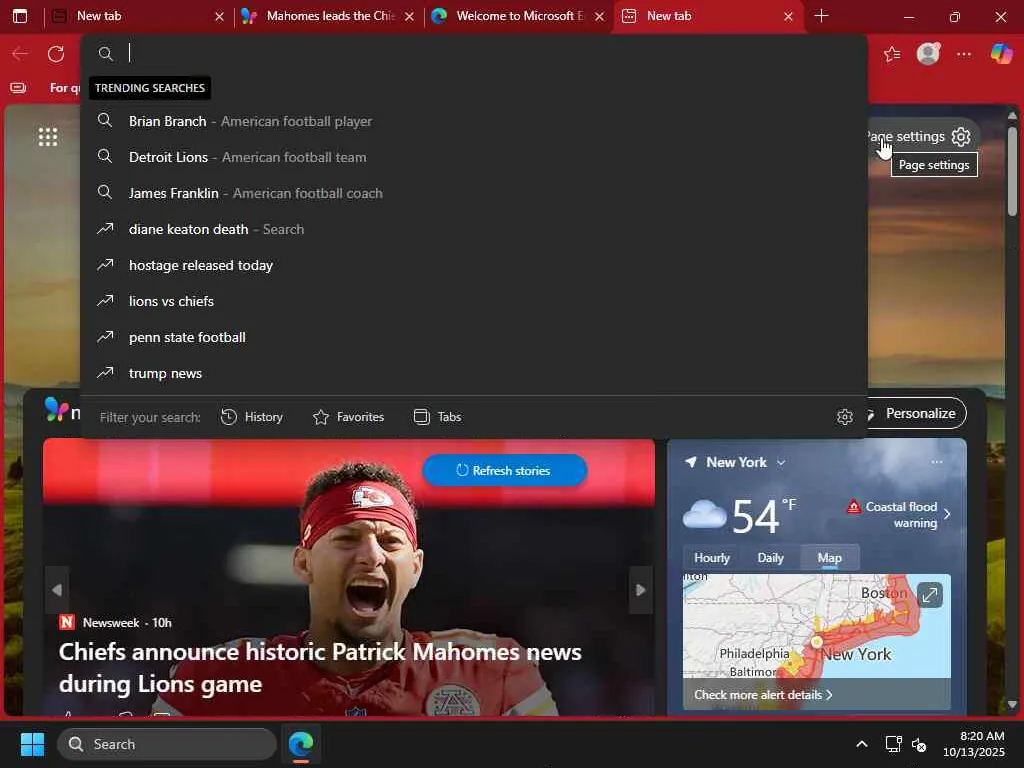
Task: Expand the New York location dropdown
Action: (780, 462)
